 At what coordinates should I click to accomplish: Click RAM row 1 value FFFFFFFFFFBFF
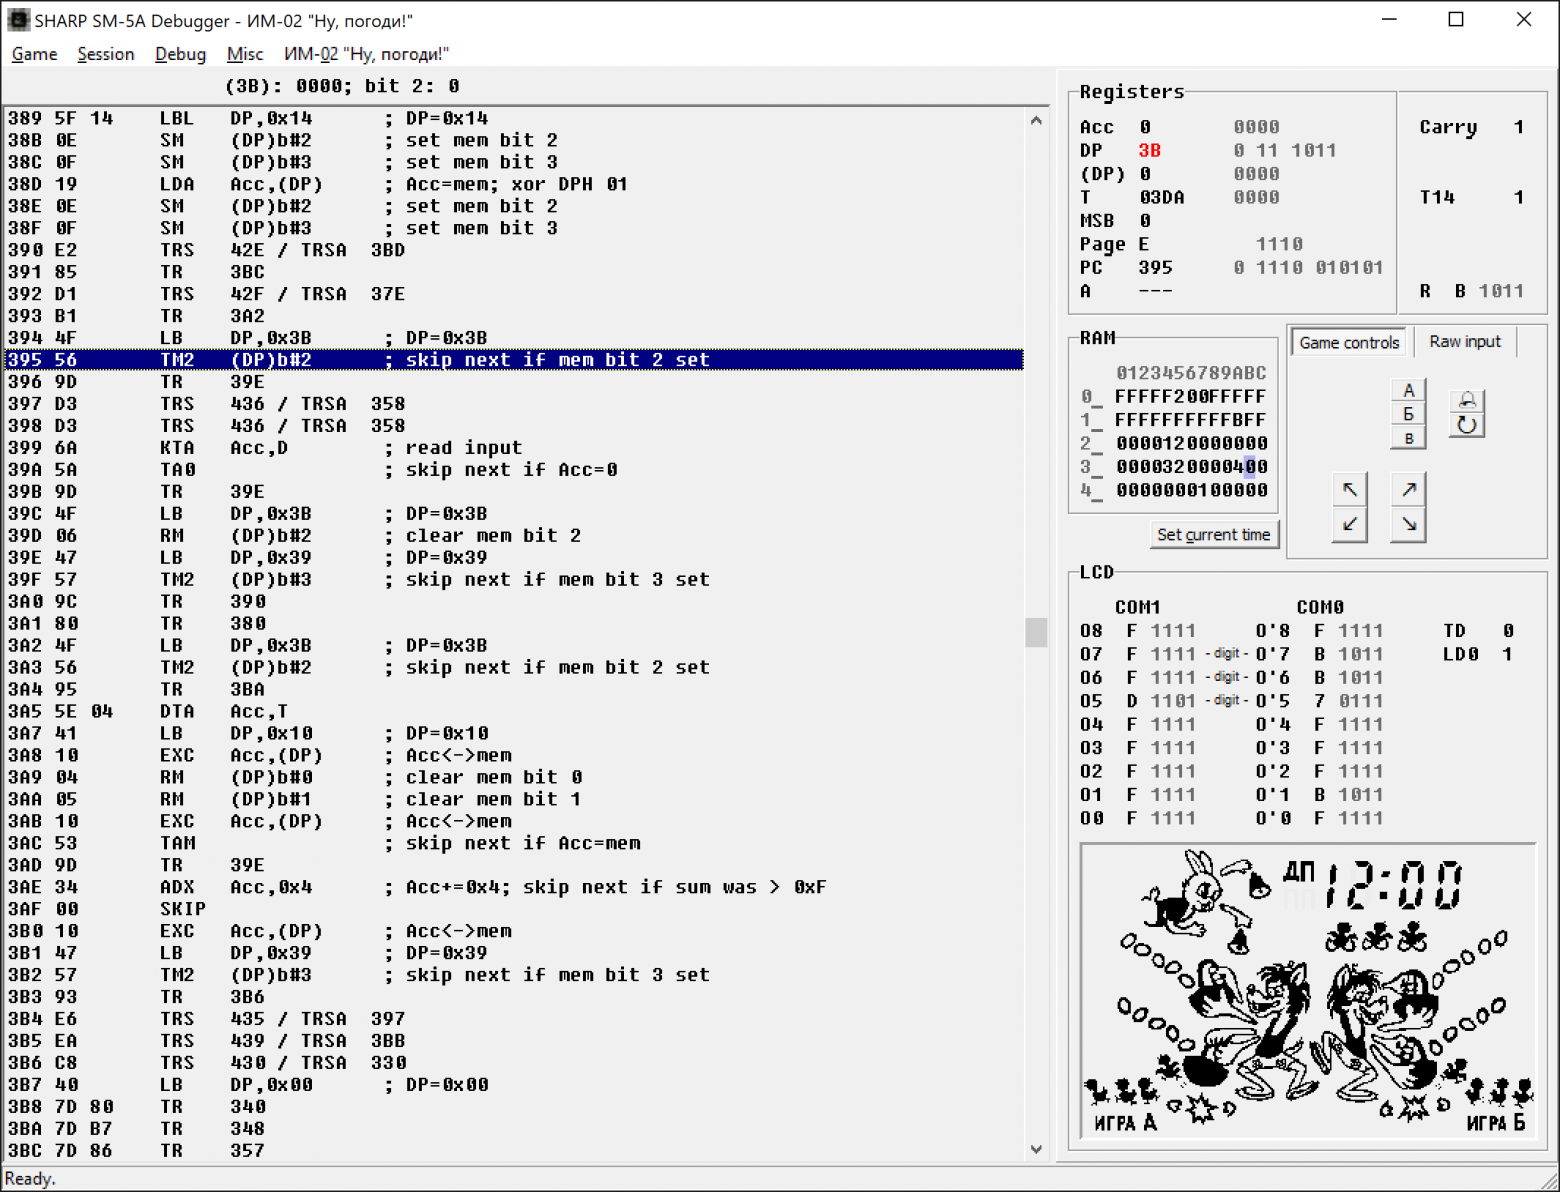(x=1191, y=420)
